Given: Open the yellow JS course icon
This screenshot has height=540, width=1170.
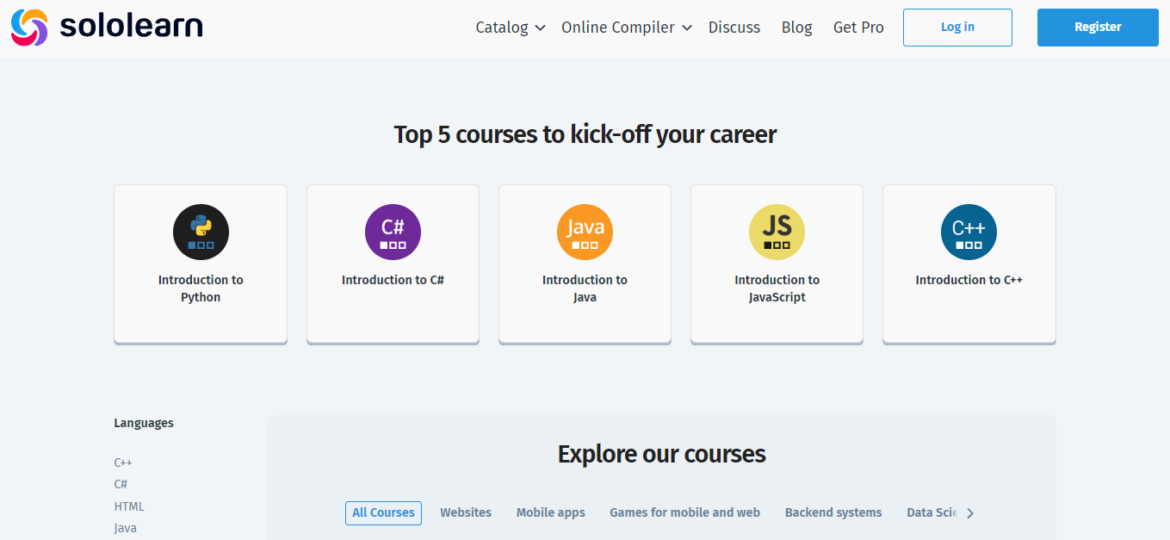Looking at the screenshot, I should pyautogui.click(x=777, y=232).
